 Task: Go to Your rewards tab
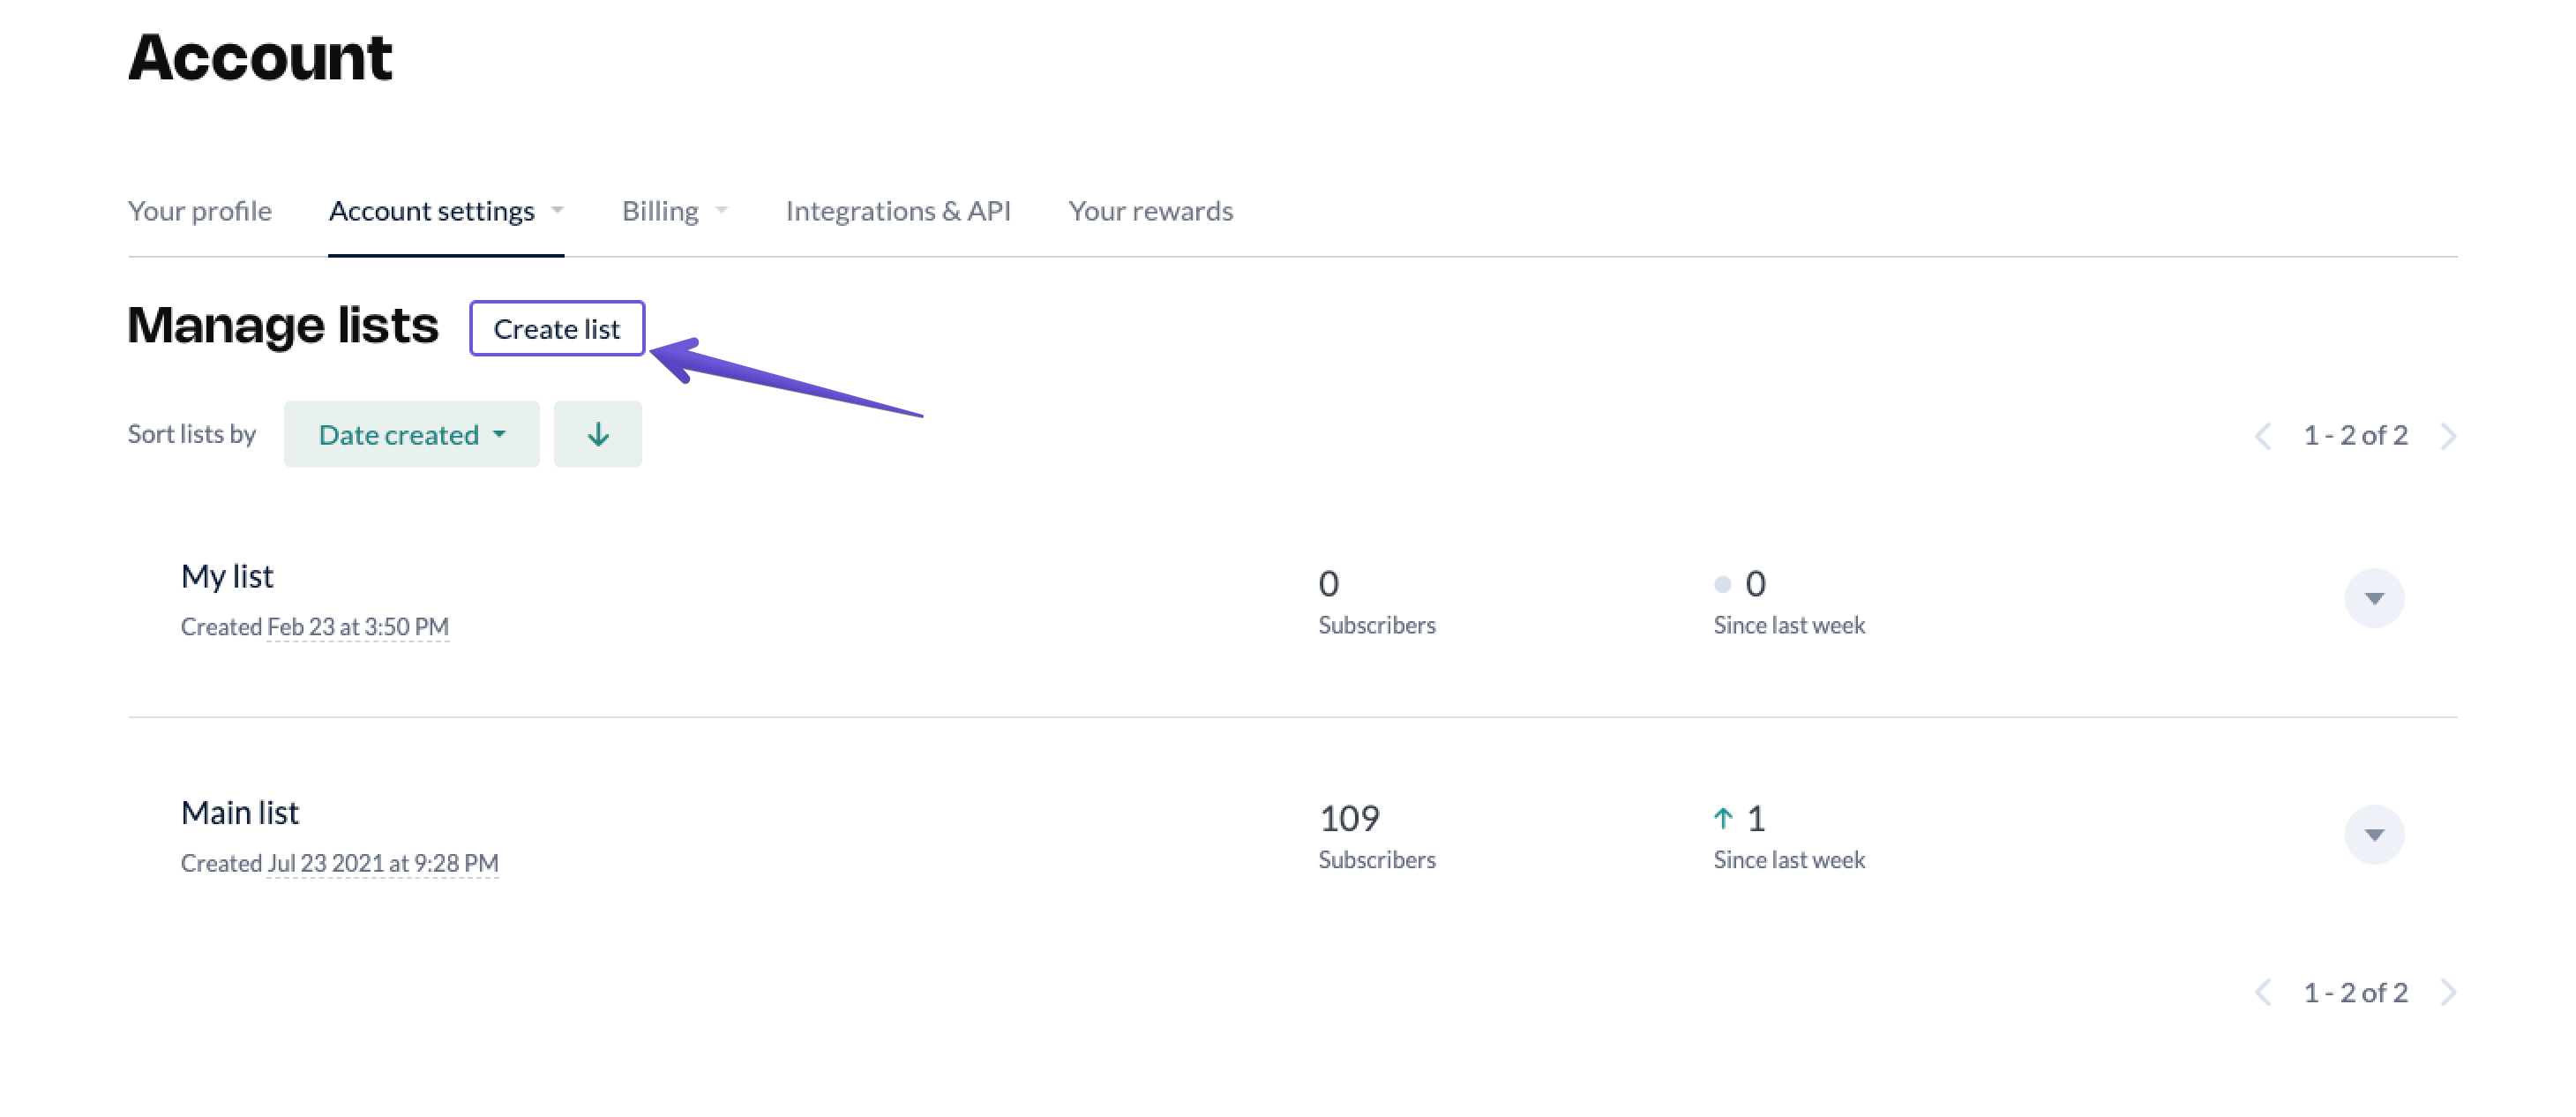pyautogui.click(x=1150, y=211)
